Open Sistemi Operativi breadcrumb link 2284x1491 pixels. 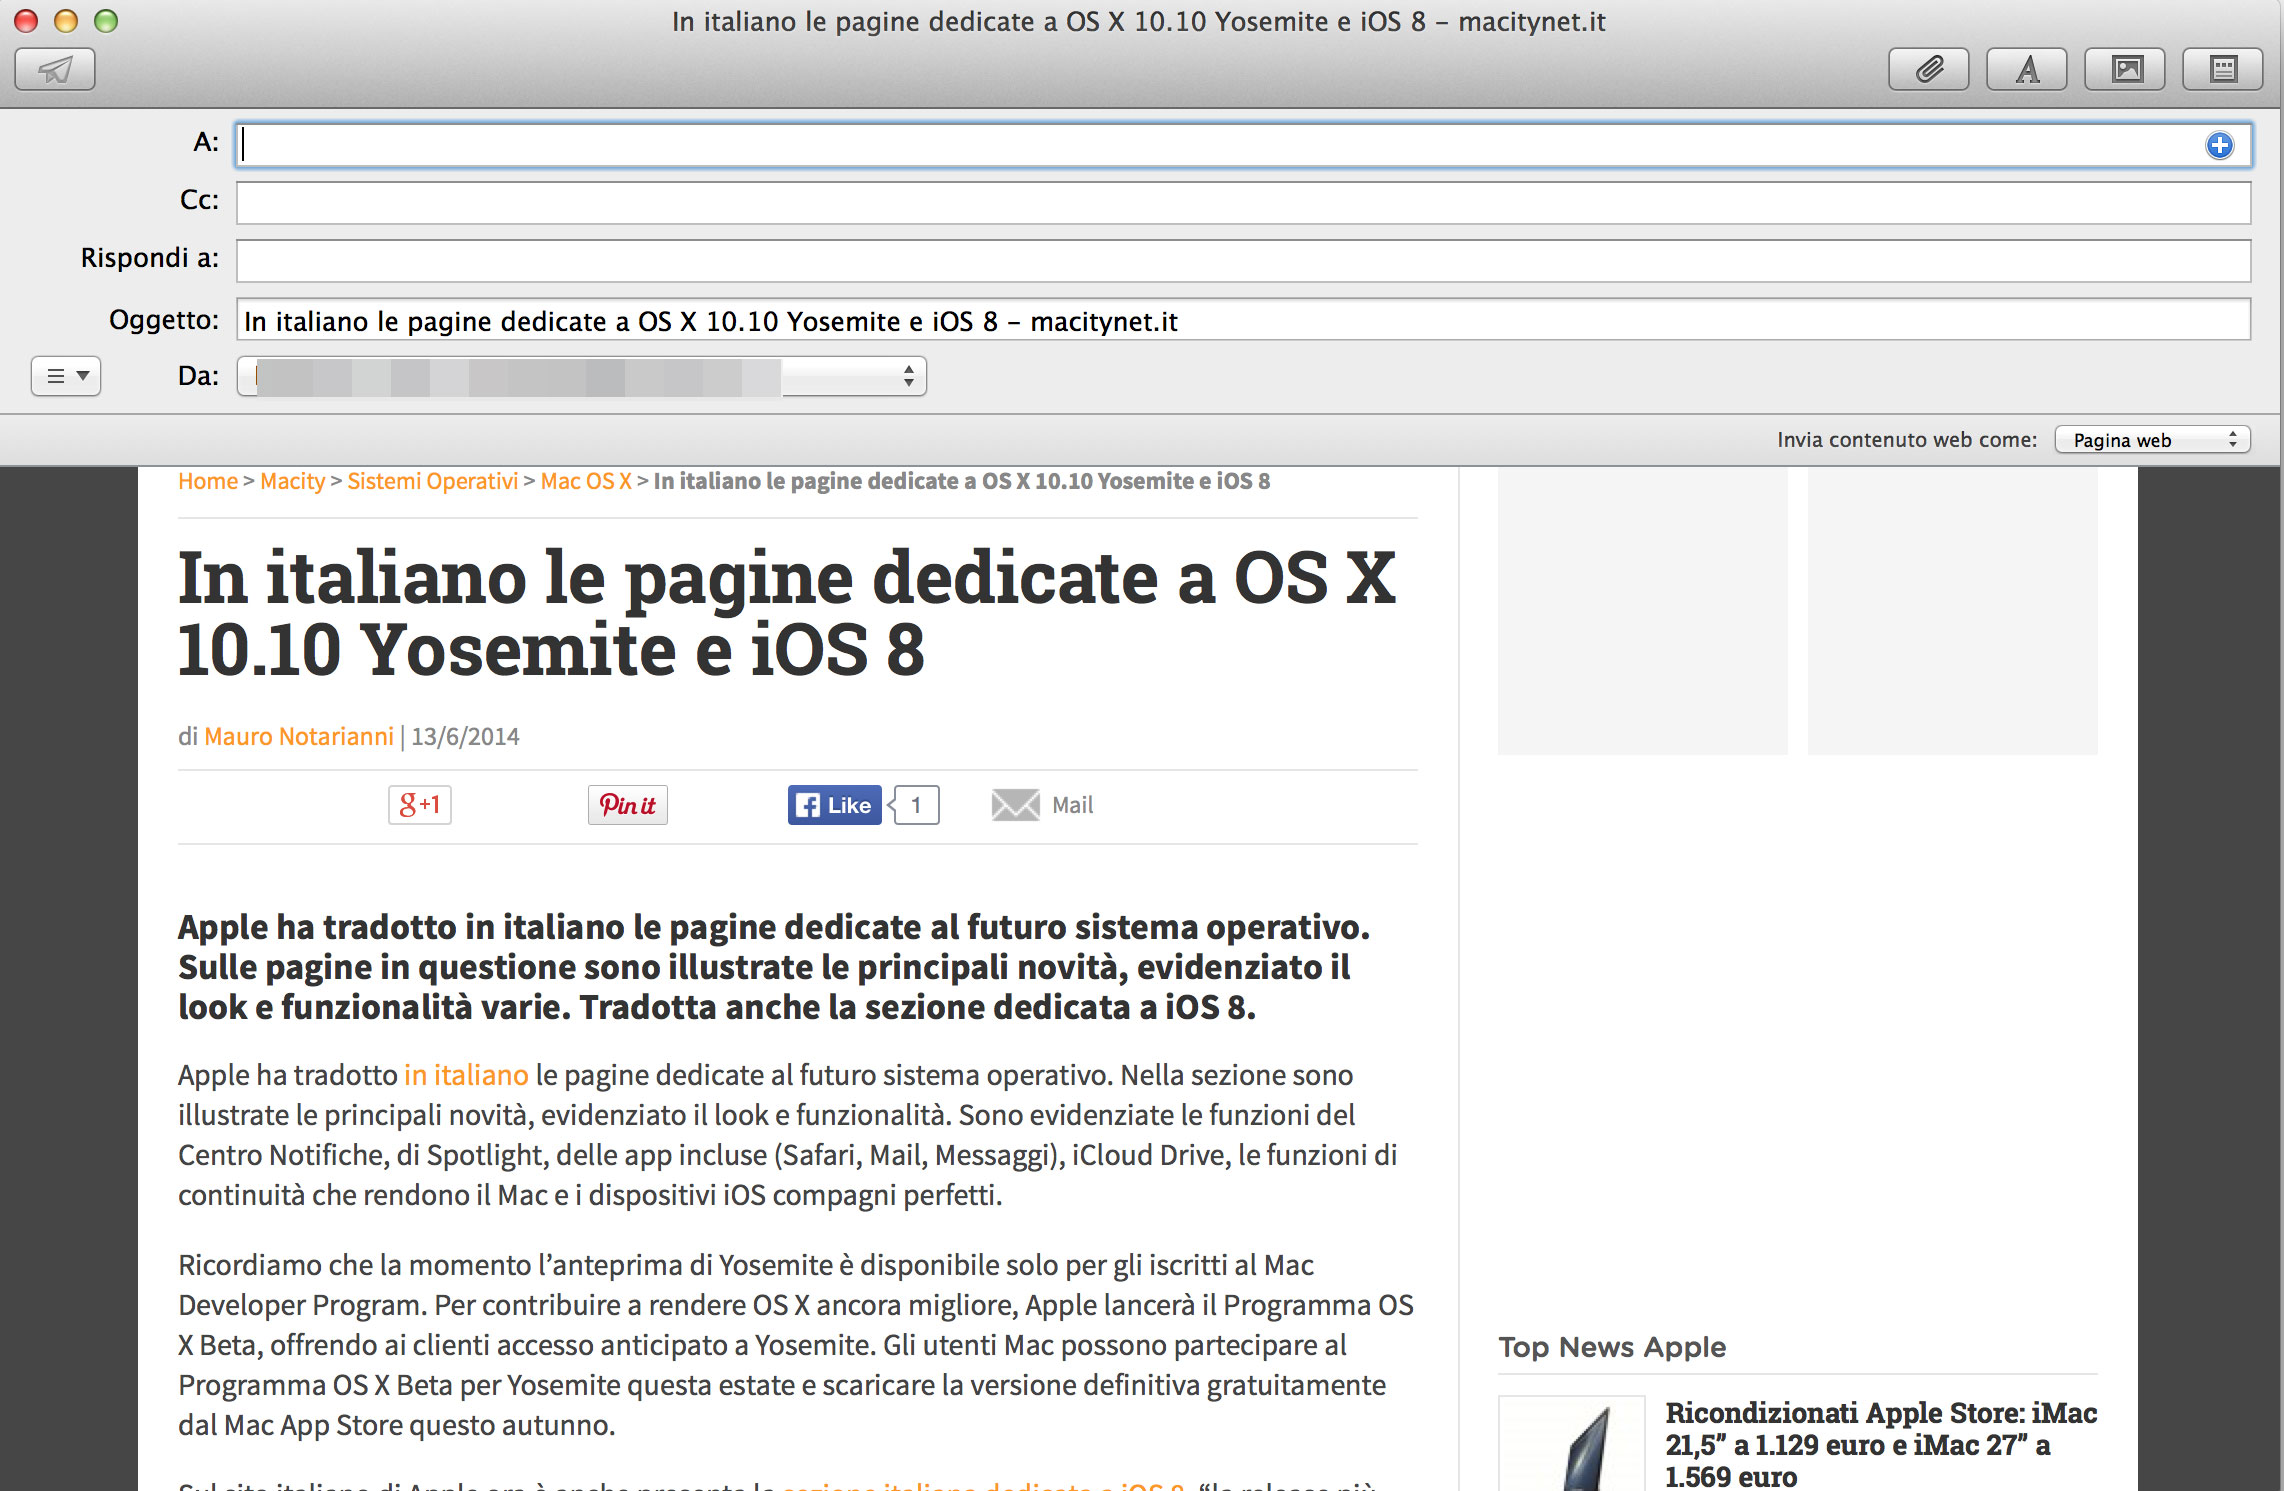[x=432, y=481]
